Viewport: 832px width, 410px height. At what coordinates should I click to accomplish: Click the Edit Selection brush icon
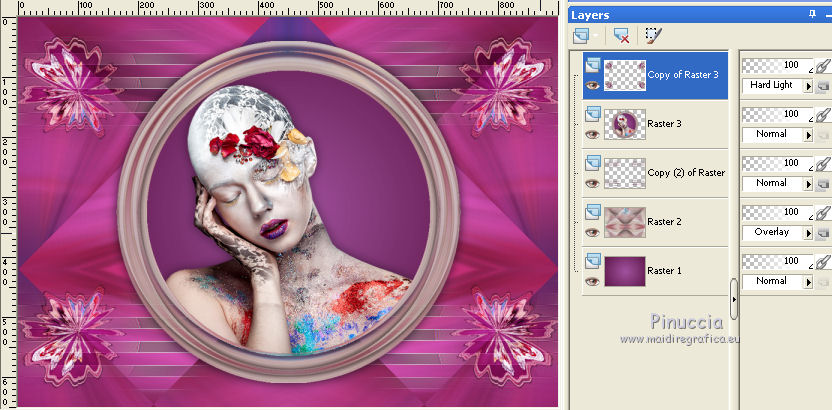pyautogui.click(x=654, y=36)
